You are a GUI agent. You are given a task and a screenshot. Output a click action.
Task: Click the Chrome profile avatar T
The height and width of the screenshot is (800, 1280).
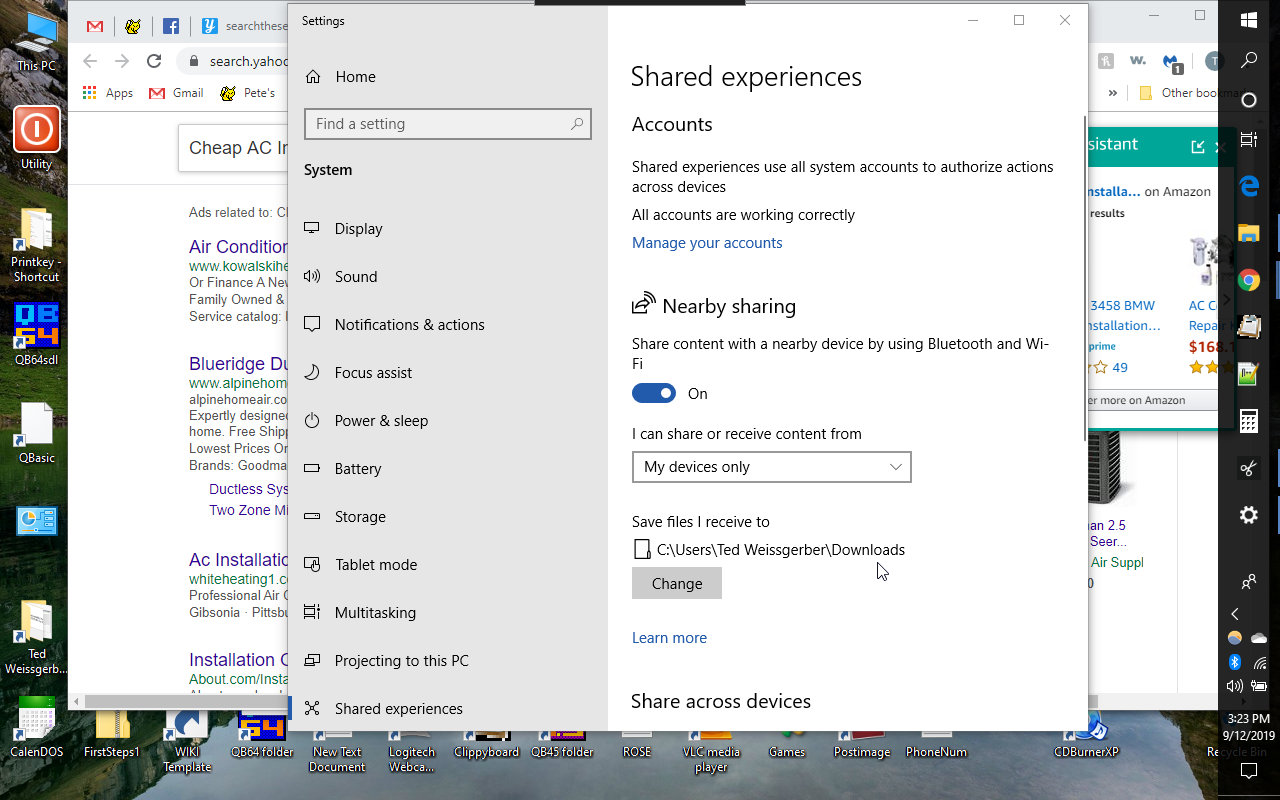click(x=1213, y=61)
